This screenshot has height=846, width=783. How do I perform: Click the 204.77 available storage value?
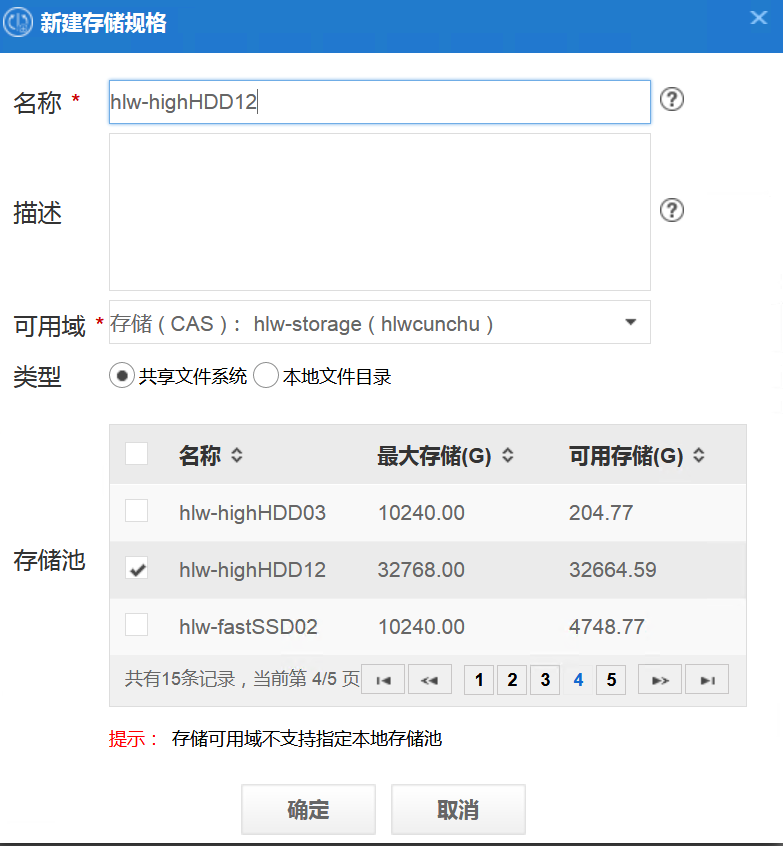click(x=601, y=513)
